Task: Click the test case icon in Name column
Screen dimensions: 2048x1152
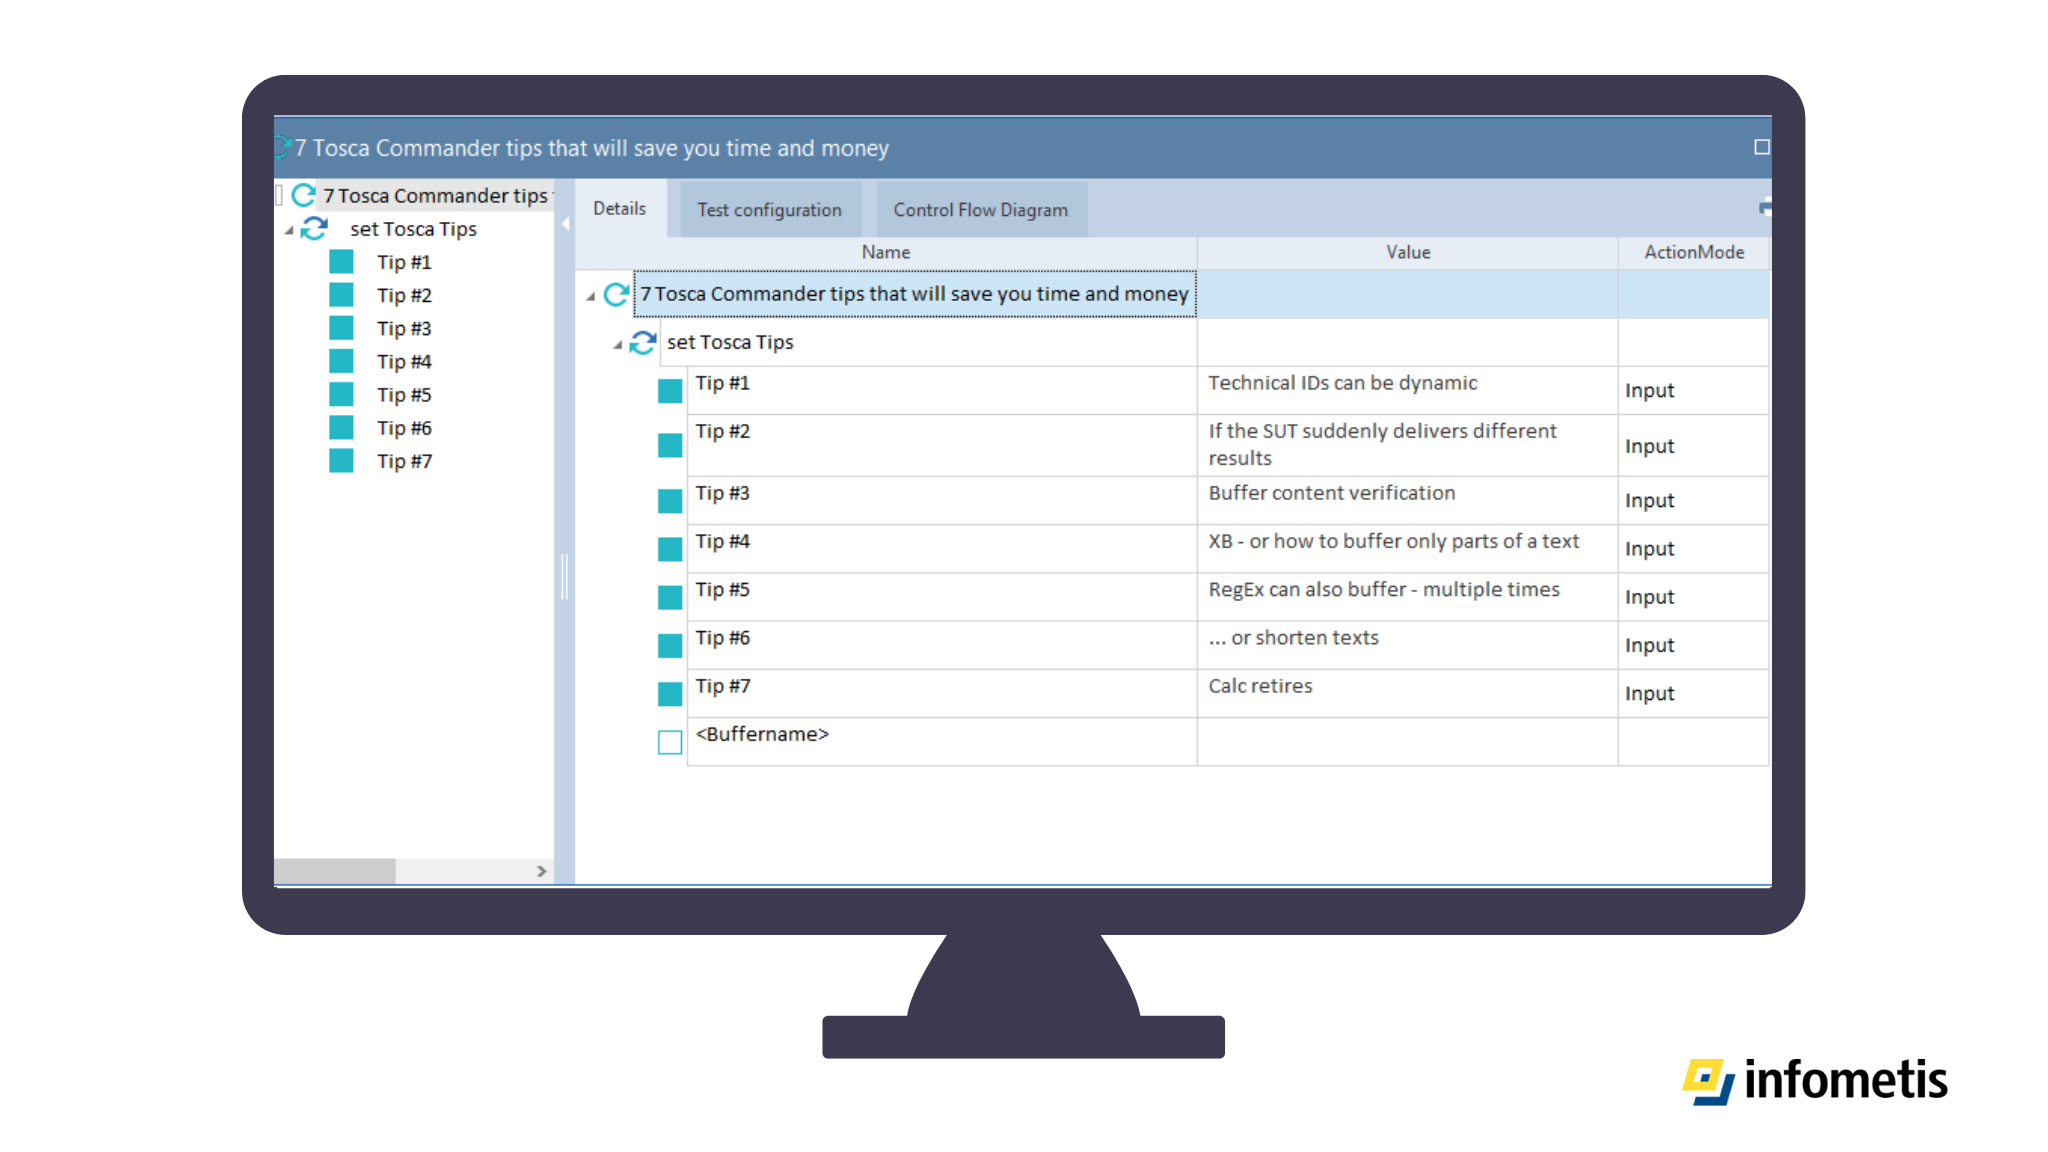Action: (x=616, y=294)
